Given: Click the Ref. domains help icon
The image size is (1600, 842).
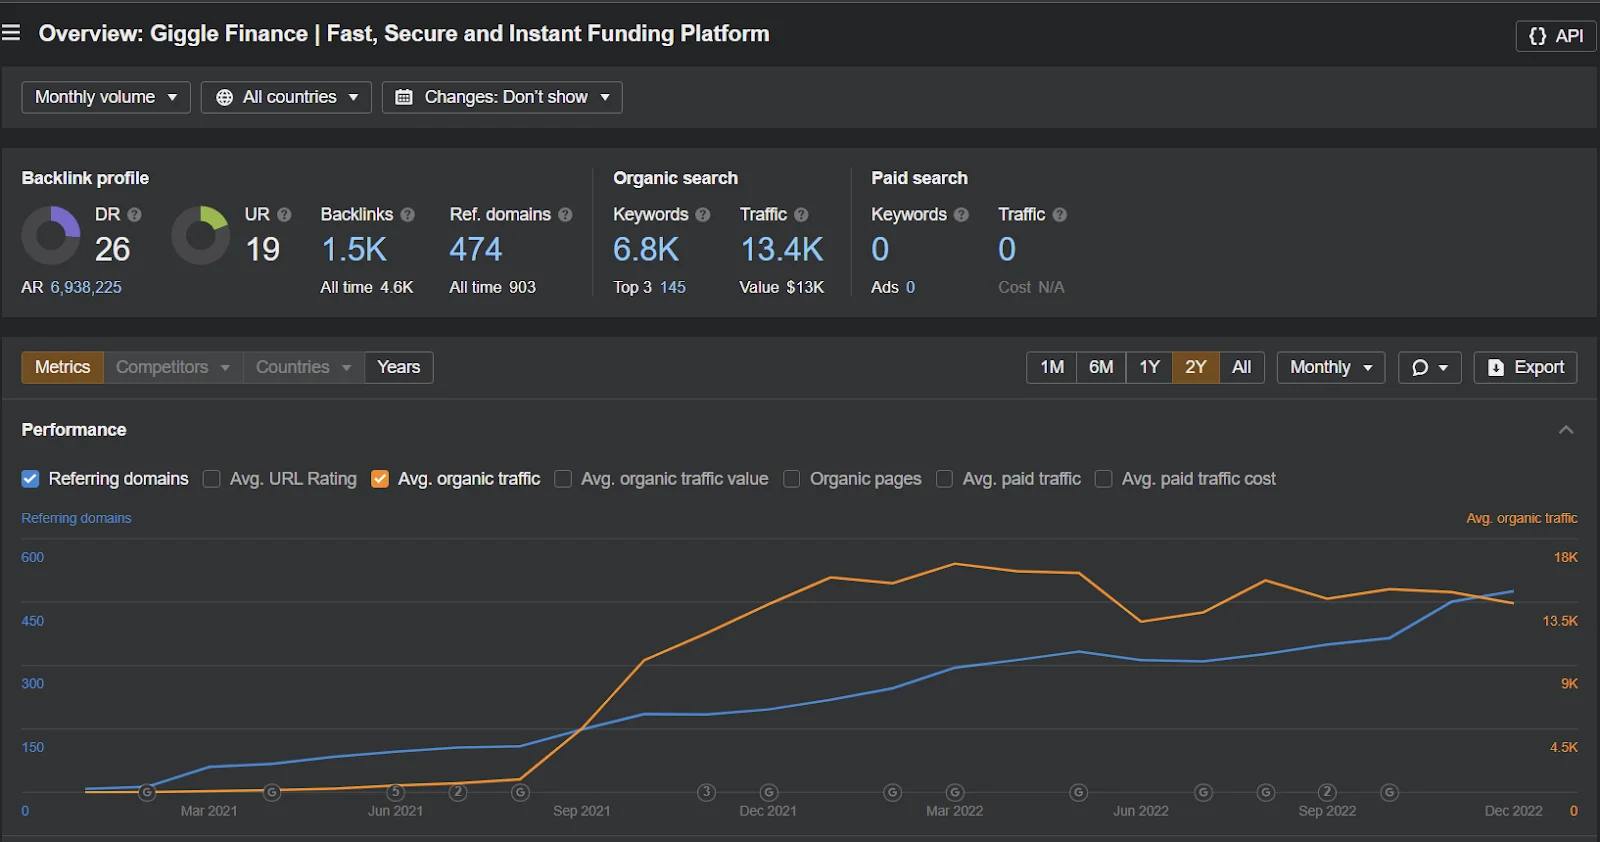Looking at the screenshot, I should 565,215.
